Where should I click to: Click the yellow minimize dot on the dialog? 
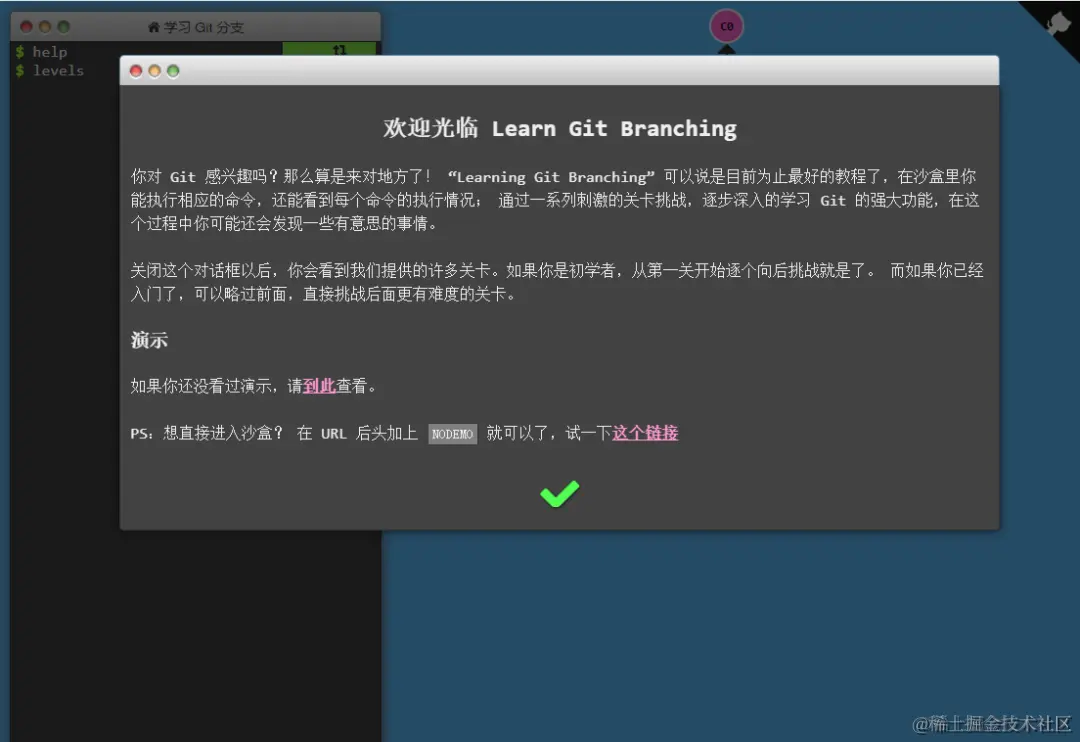point(153,70)
